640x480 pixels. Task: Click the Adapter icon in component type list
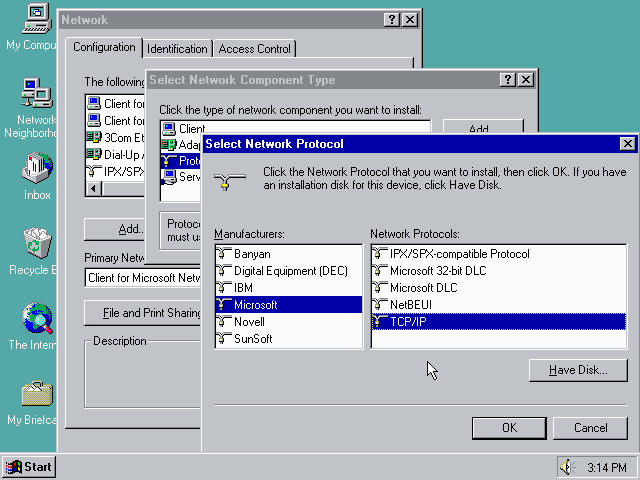pyautogui.click(x=169, y=144)
